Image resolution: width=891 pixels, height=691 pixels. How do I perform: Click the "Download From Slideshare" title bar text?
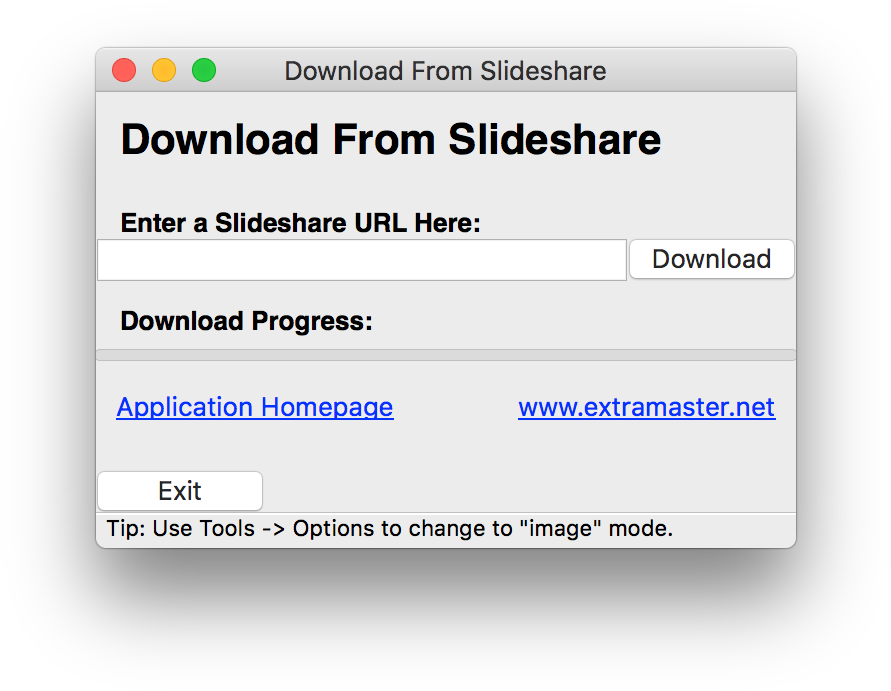[445, 71]
